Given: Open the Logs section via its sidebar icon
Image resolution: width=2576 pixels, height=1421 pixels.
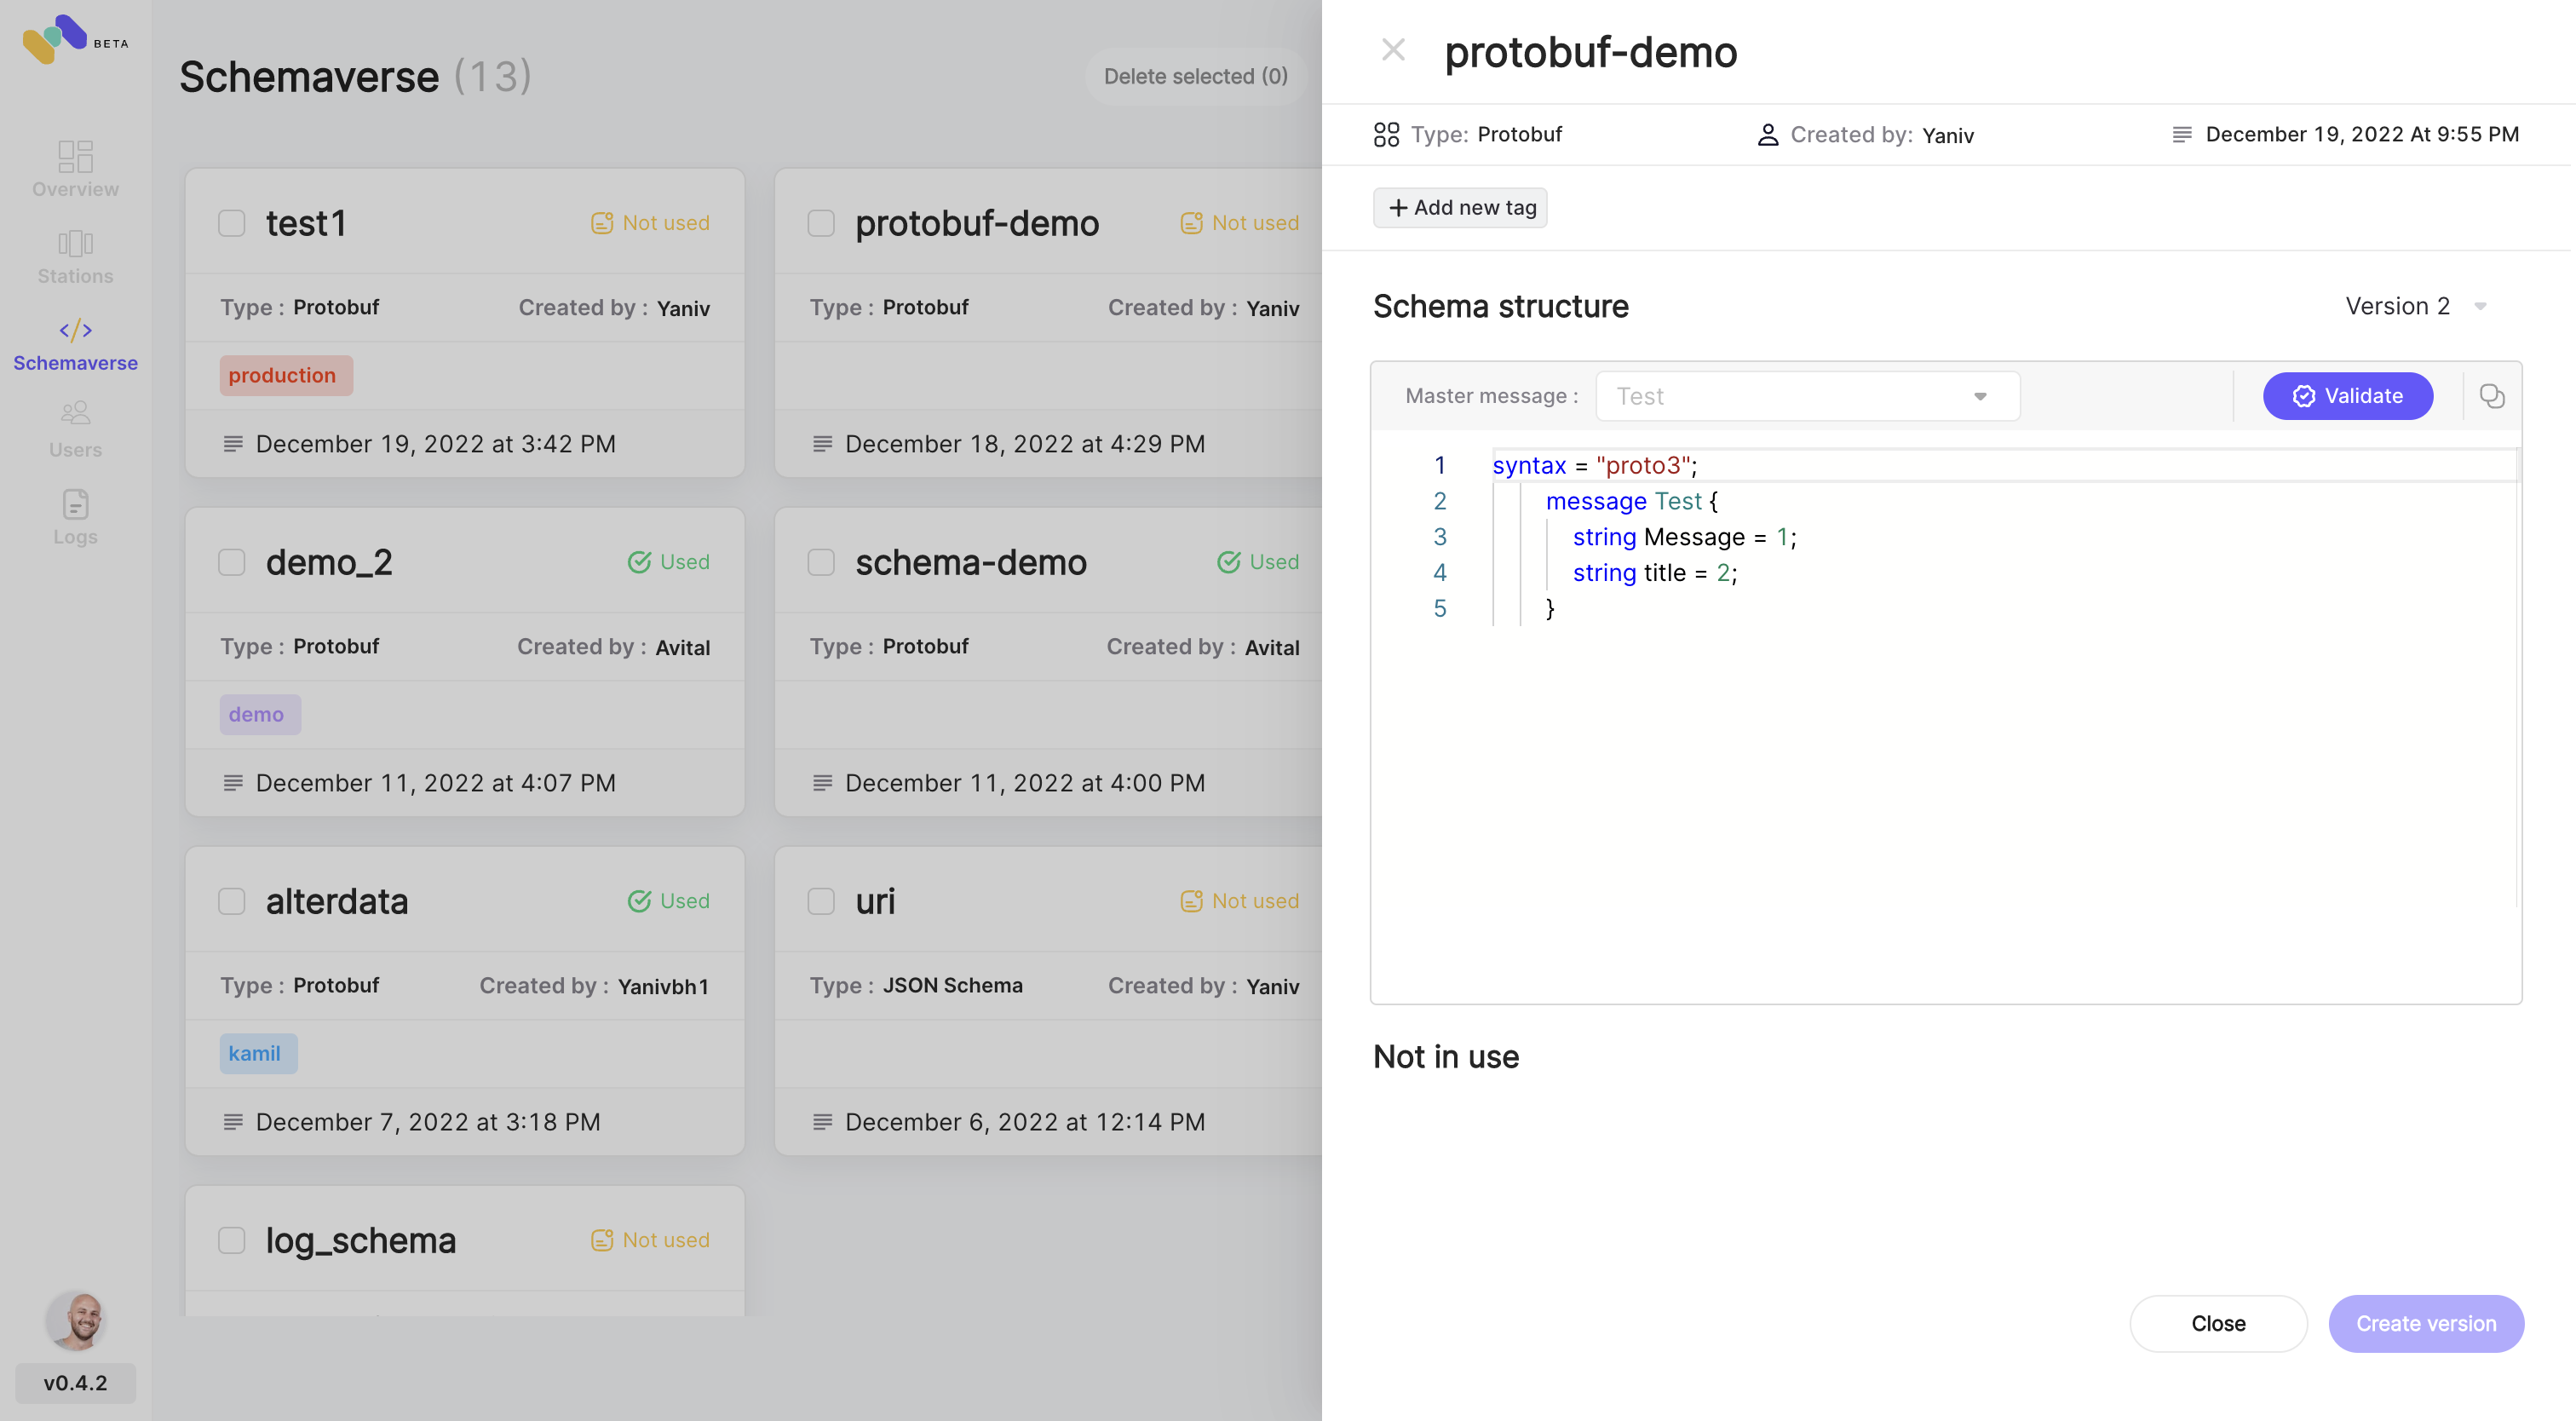Looking at the screenshot, I should [75, 505].
